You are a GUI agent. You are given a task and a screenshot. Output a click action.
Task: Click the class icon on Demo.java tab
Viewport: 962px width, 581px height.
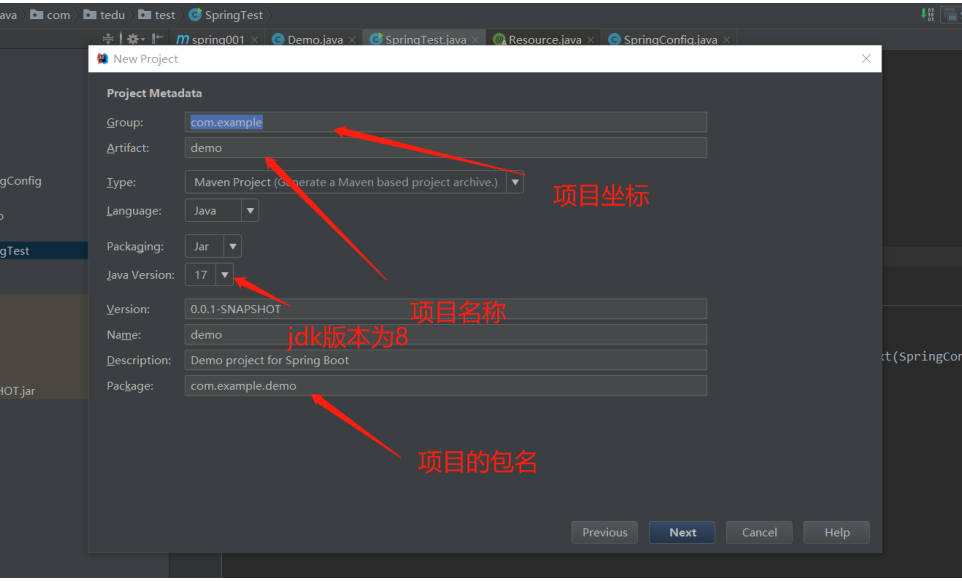point(278,40)
